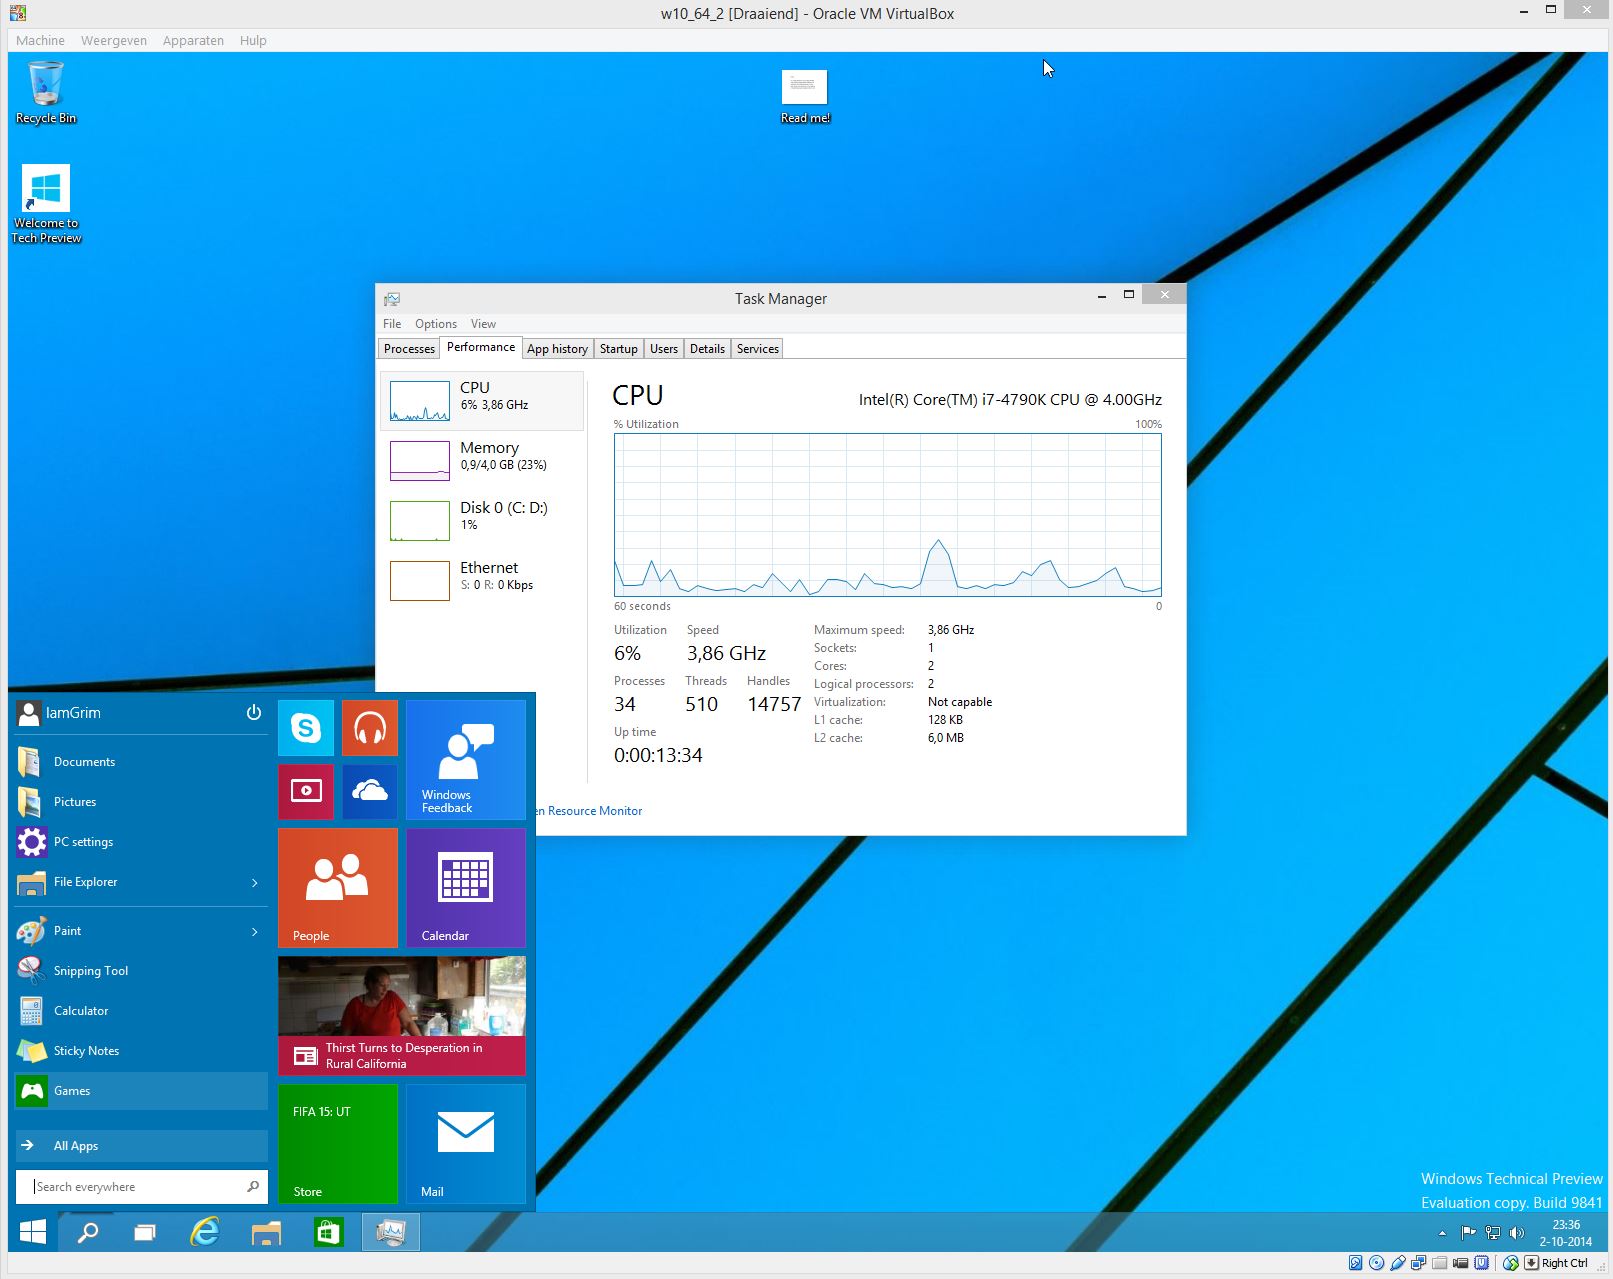The image size is (1613, 1279).
Task: Open the Video tile in Start menu
Action: pyautogui.click(x=305, y=792)
